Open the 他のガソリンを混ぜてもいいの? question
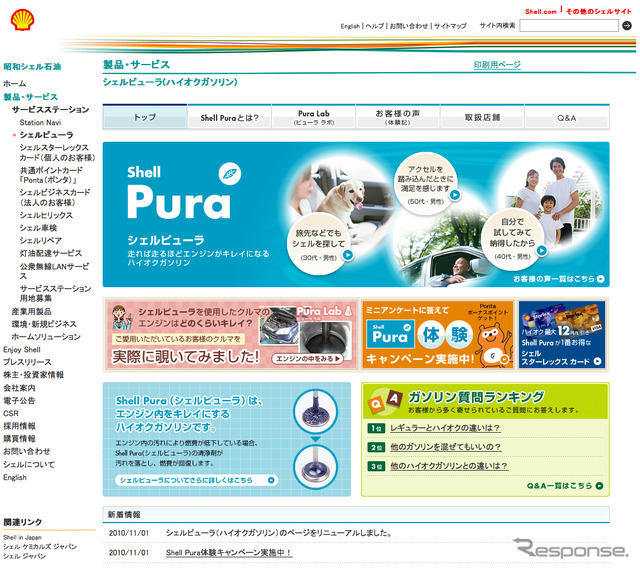 [445, 447]
